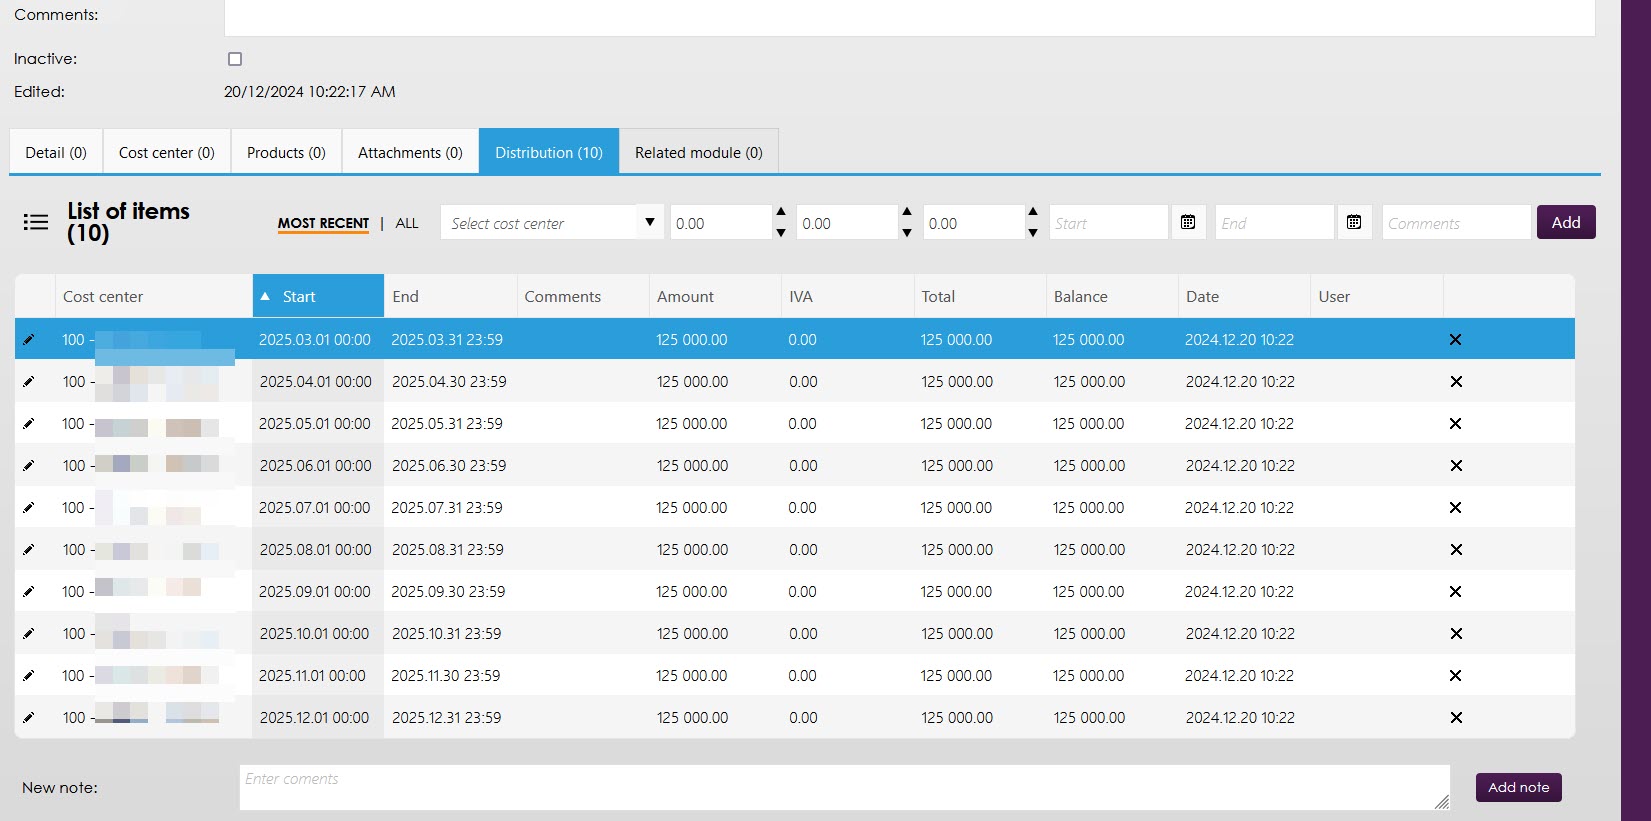Delete the row ending 2025.08.31 23:59
This screenshot has width=1651, height=821.
pyautogui.click(x=1456, y=550)
